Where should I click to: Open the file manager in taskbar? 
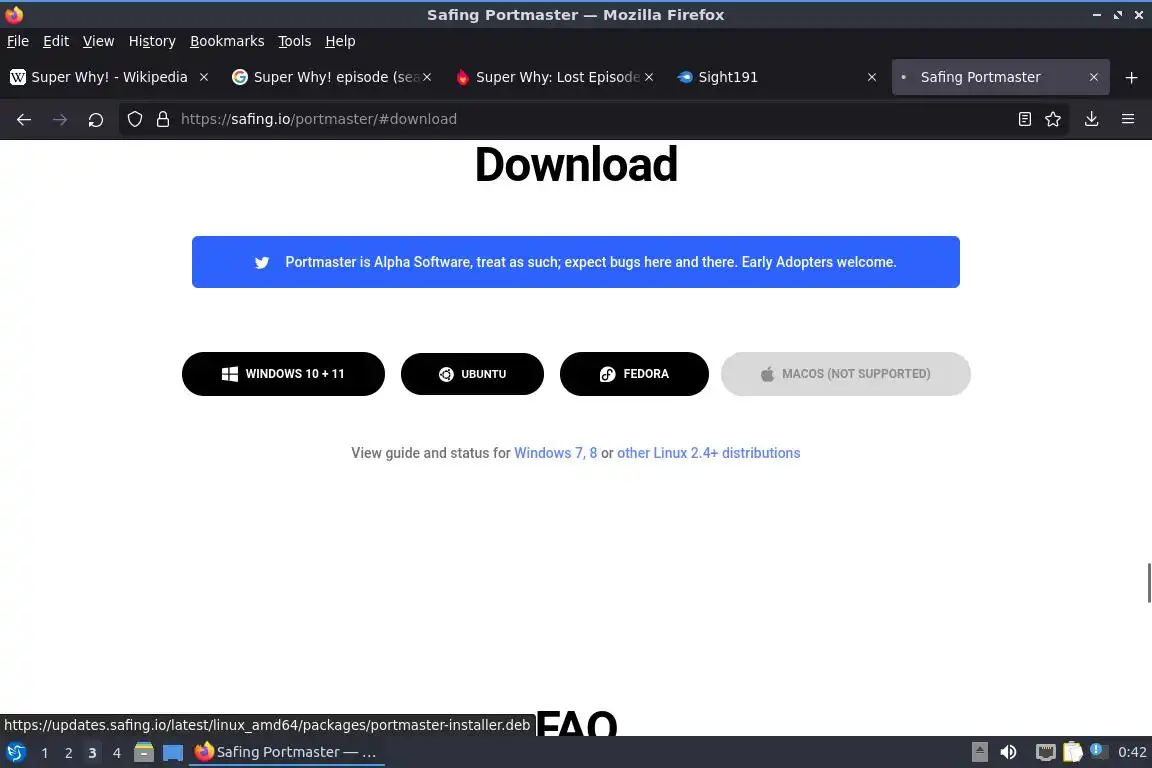pyautogui.click(x=144, y=753)
